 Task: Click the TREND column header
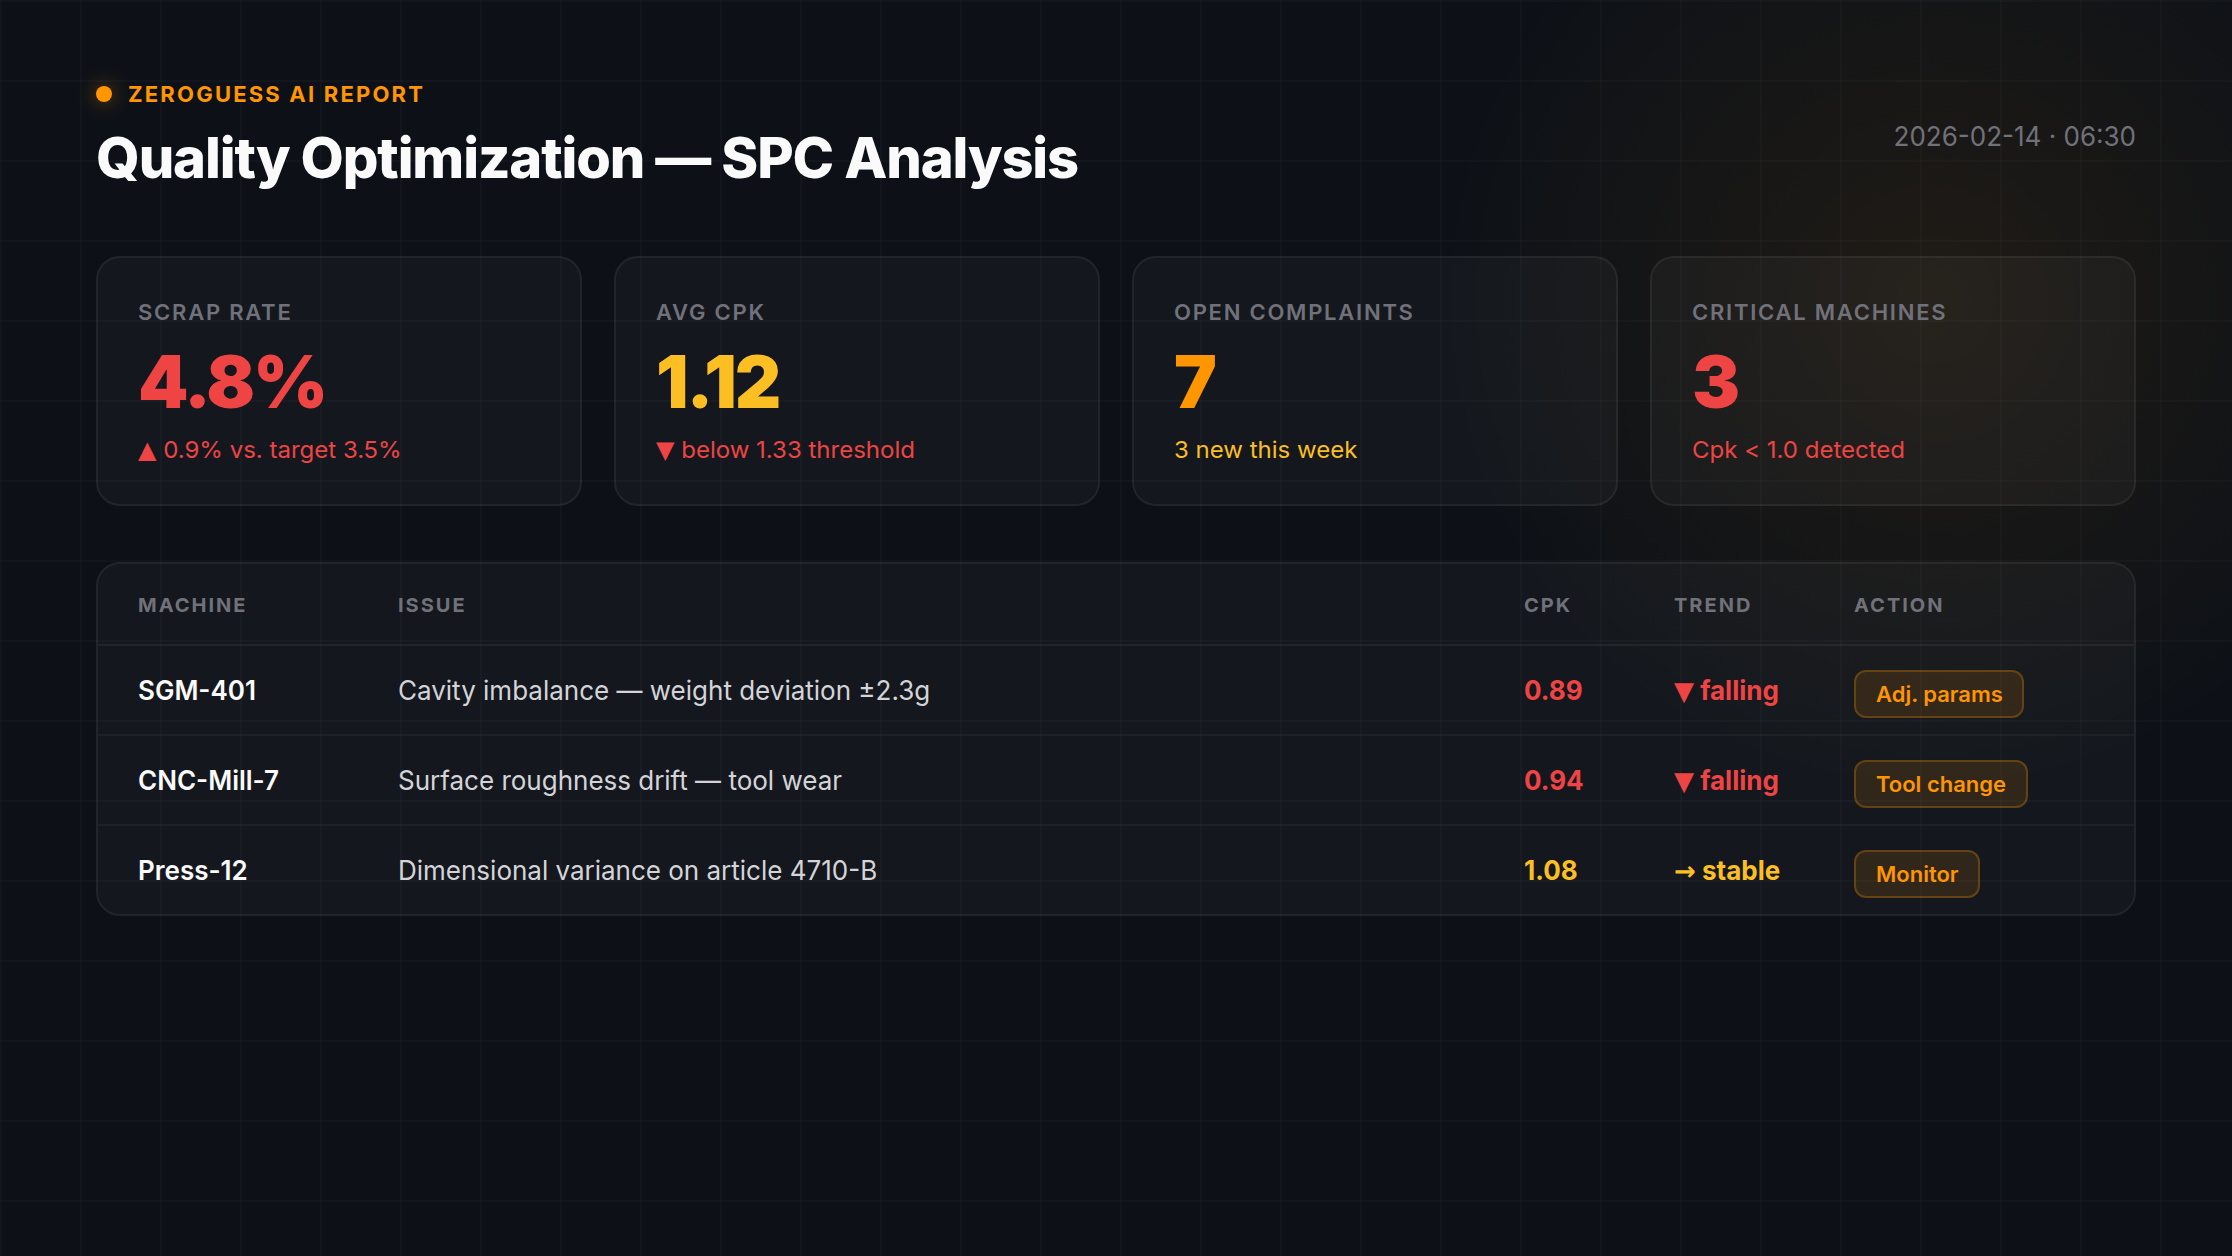click(x=1712, y=605)
